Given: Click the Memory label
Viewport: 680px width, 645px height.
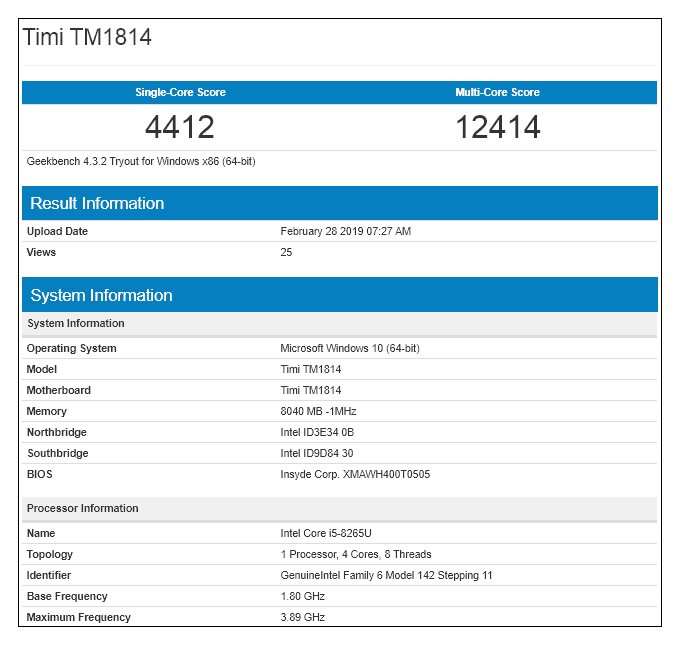Looking at the screenshot, I should (x=46, y=411).
